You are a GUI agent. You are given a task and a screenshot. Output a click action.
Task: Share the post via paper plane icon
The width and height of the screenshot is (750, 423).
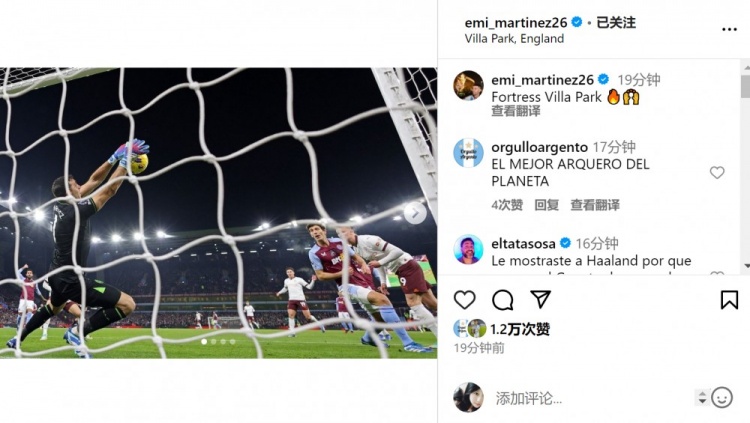(x=540, y=299)
